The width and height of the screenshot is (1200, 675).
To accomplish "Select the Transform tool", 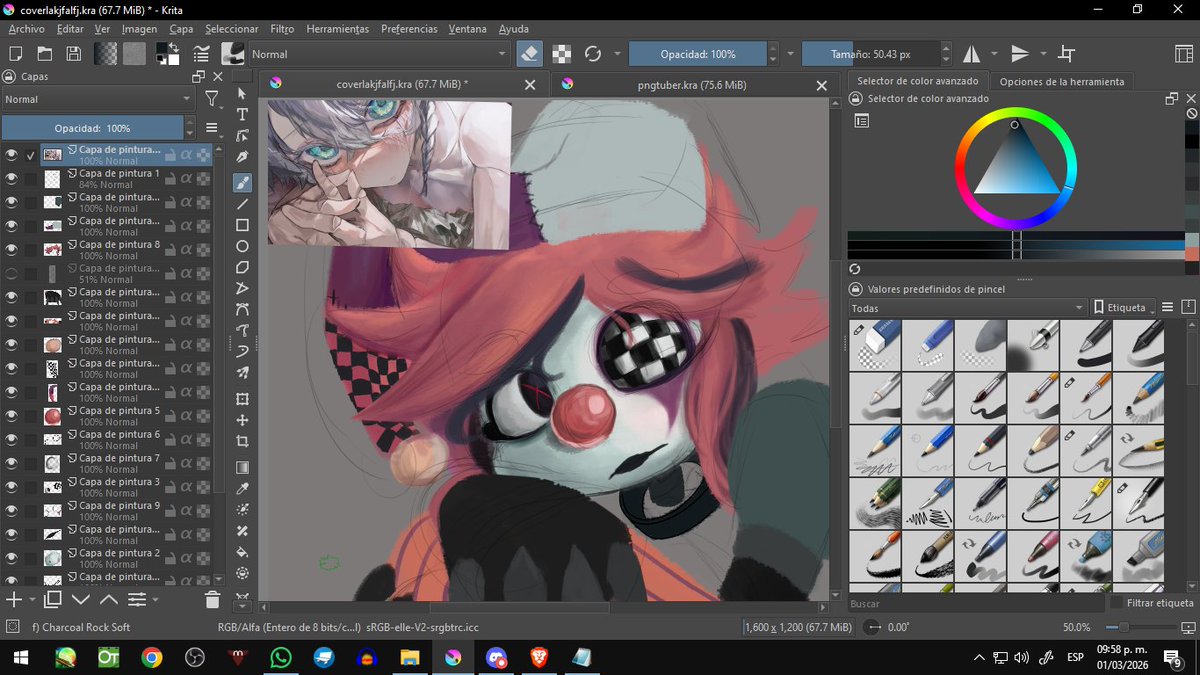I will click(x=242, y=399).
